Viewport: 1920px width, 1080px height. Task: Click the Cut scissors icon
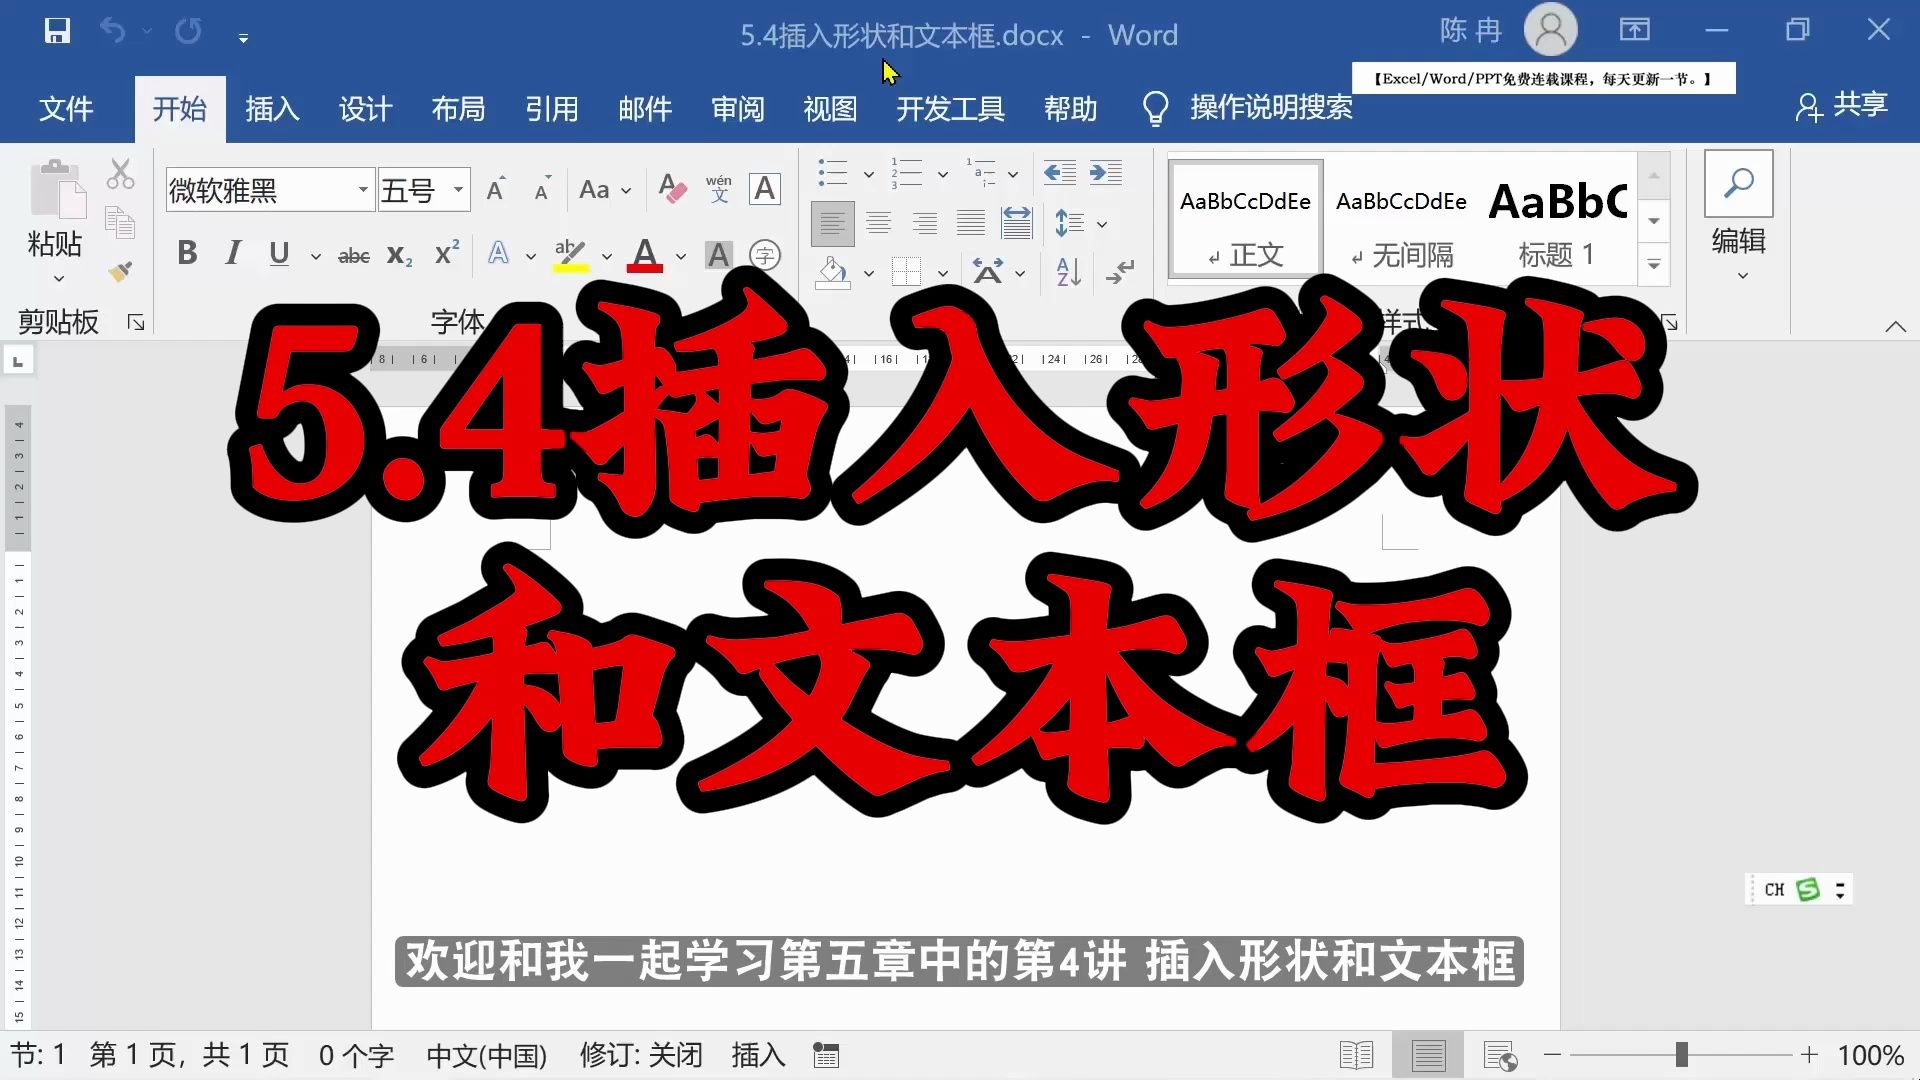[x=119, y=174]
